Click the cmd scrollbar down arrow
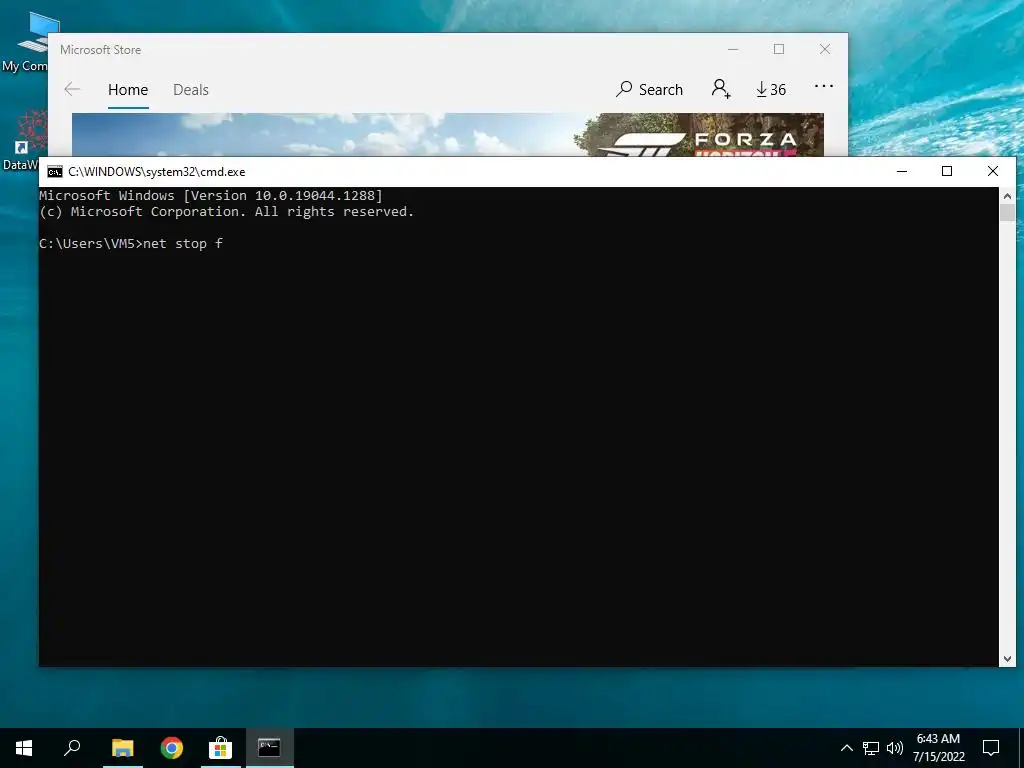Screen dimensions: 1024x768 pyautogui.click(x=1007, y=659)
